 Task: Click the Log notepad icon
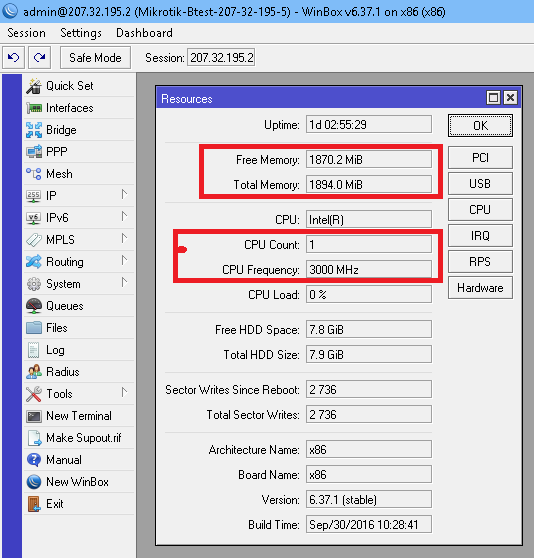34,350
